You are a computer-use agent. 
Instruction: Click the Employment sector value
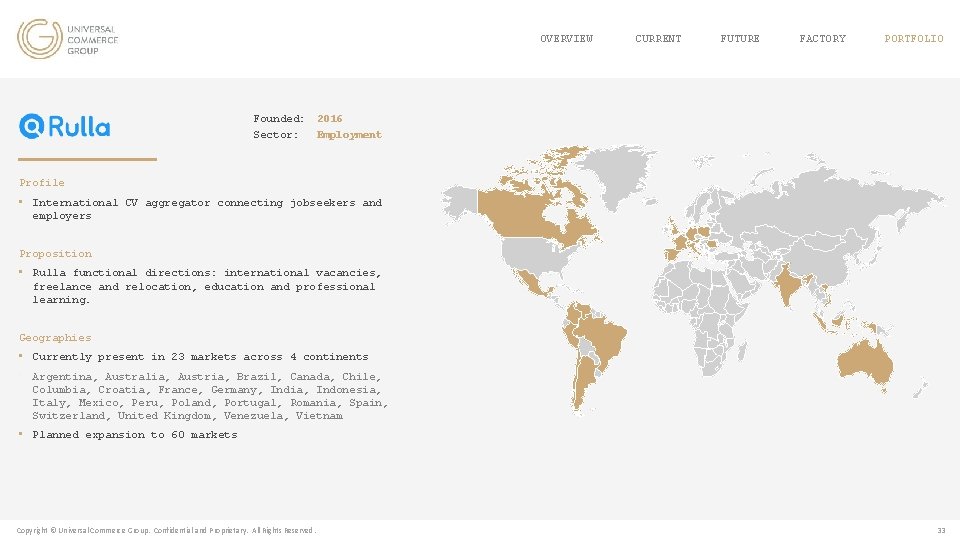tap(349, 135)
